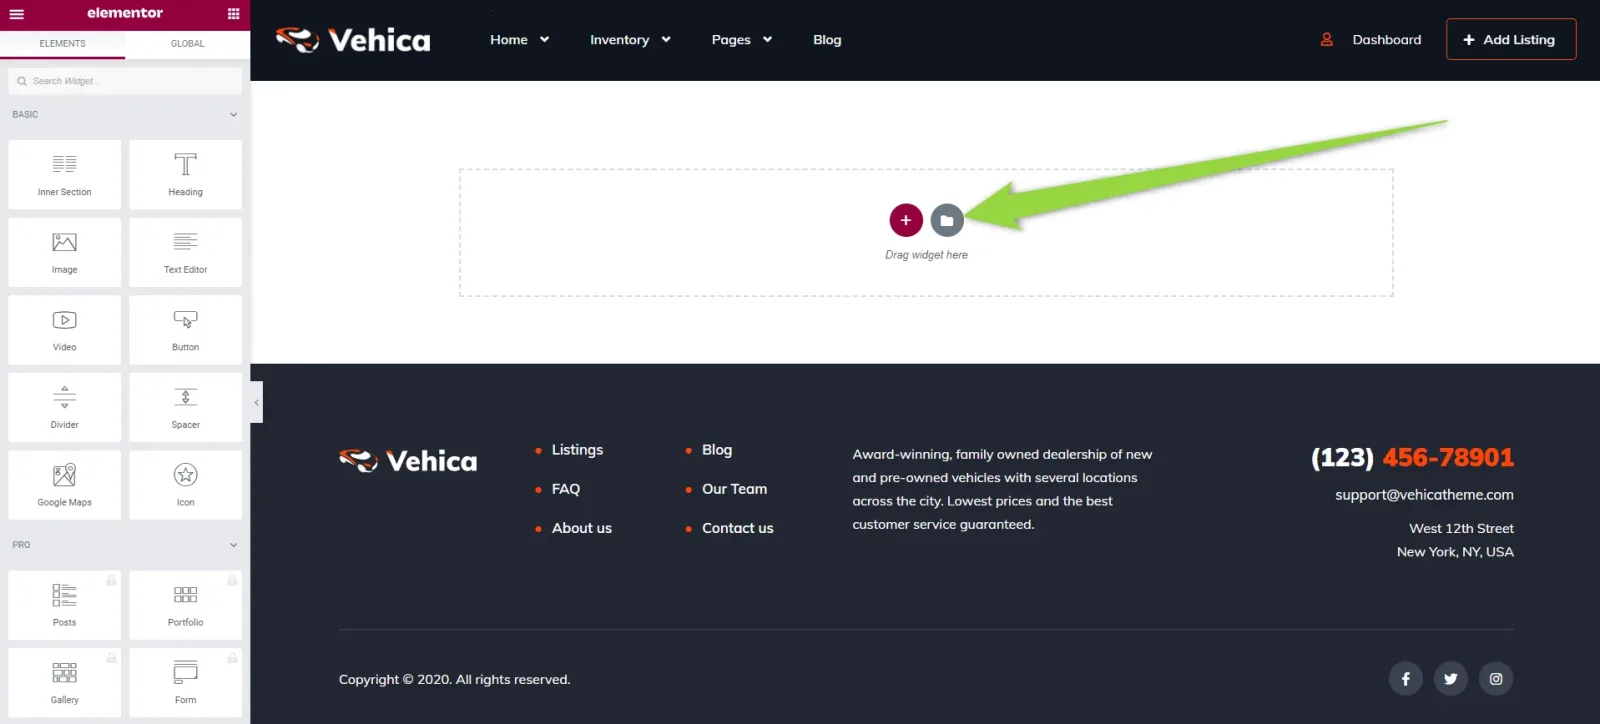The width and height of the screenshot is (1600, 724).
Task: Select the Form pro widget
Action: (x=186, y=683)
